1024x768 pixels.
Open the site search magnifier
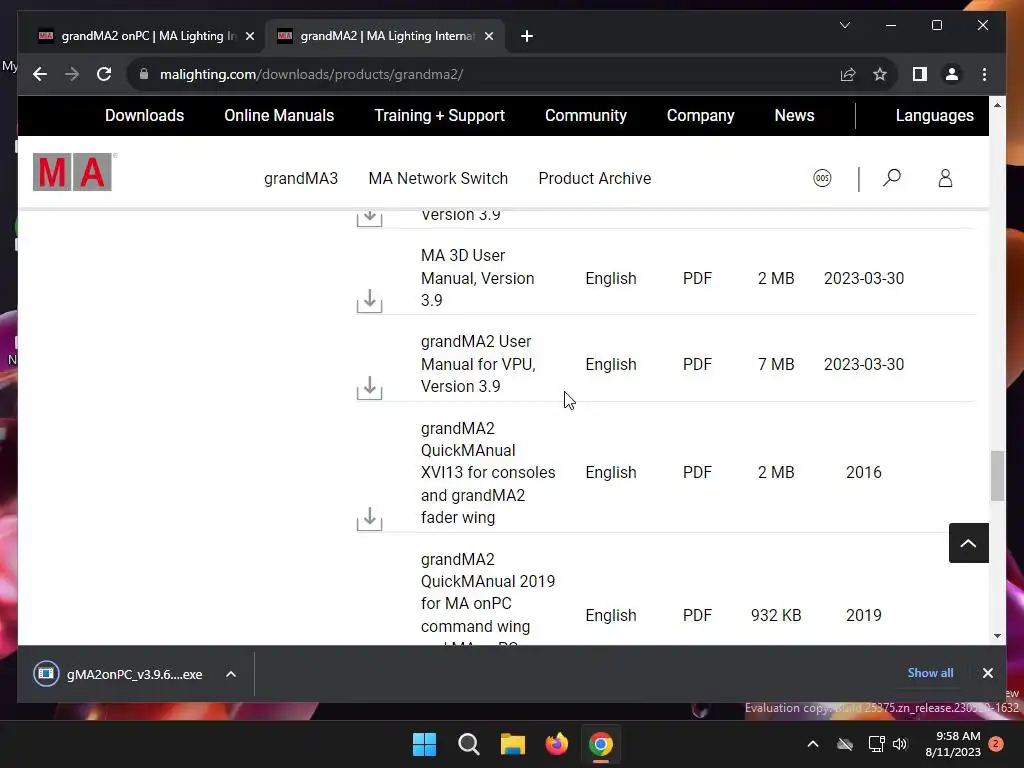(891, 178)
